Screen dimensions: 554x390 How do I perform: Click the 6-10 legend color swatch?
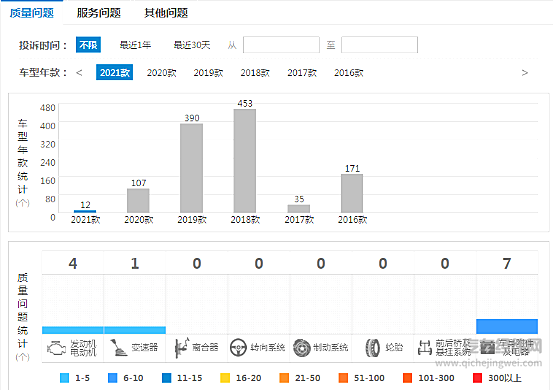[x=112, y=378]
